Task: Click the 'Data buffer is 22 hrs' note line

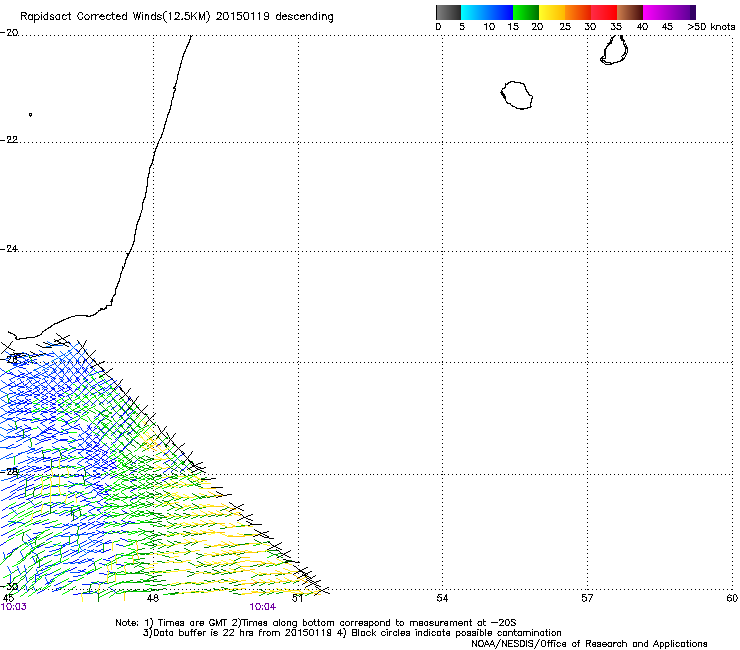Action: click(x=352, y=633)
